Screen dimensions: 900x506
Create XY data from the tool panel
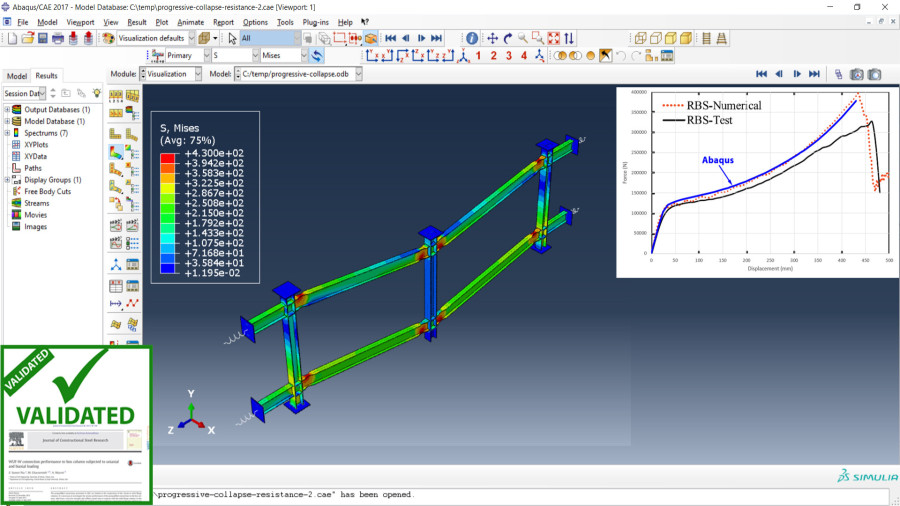116,286
